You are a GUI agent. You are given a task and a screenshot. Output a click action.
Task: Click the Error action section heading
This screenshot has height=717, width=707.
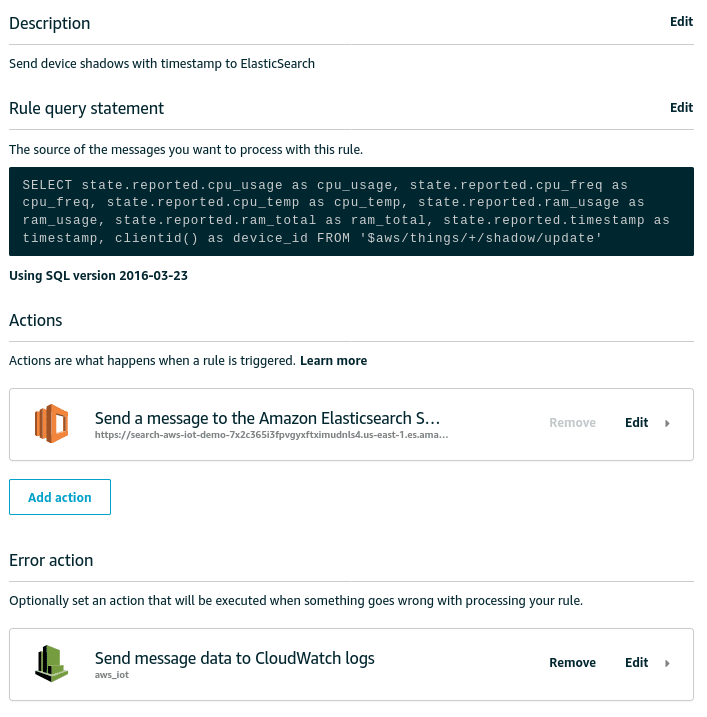pyautogui.click(x=51, y=561)
